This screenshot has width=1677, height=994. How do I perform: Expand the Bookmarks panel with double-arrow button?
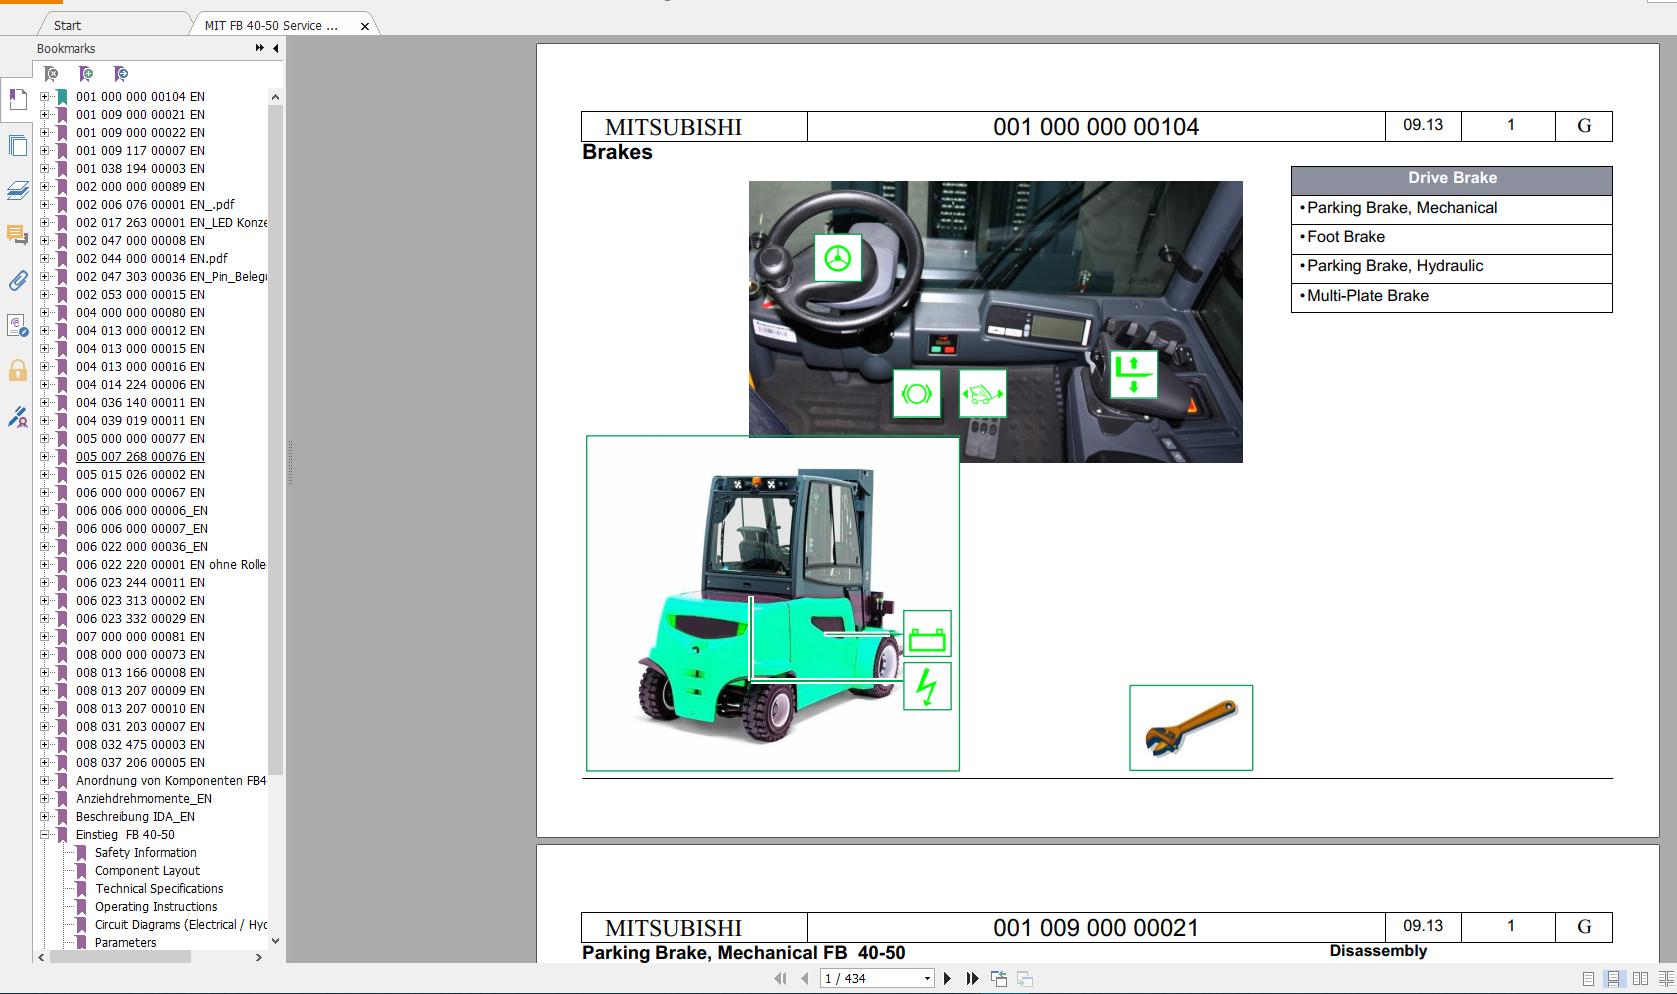coord(260,48)
